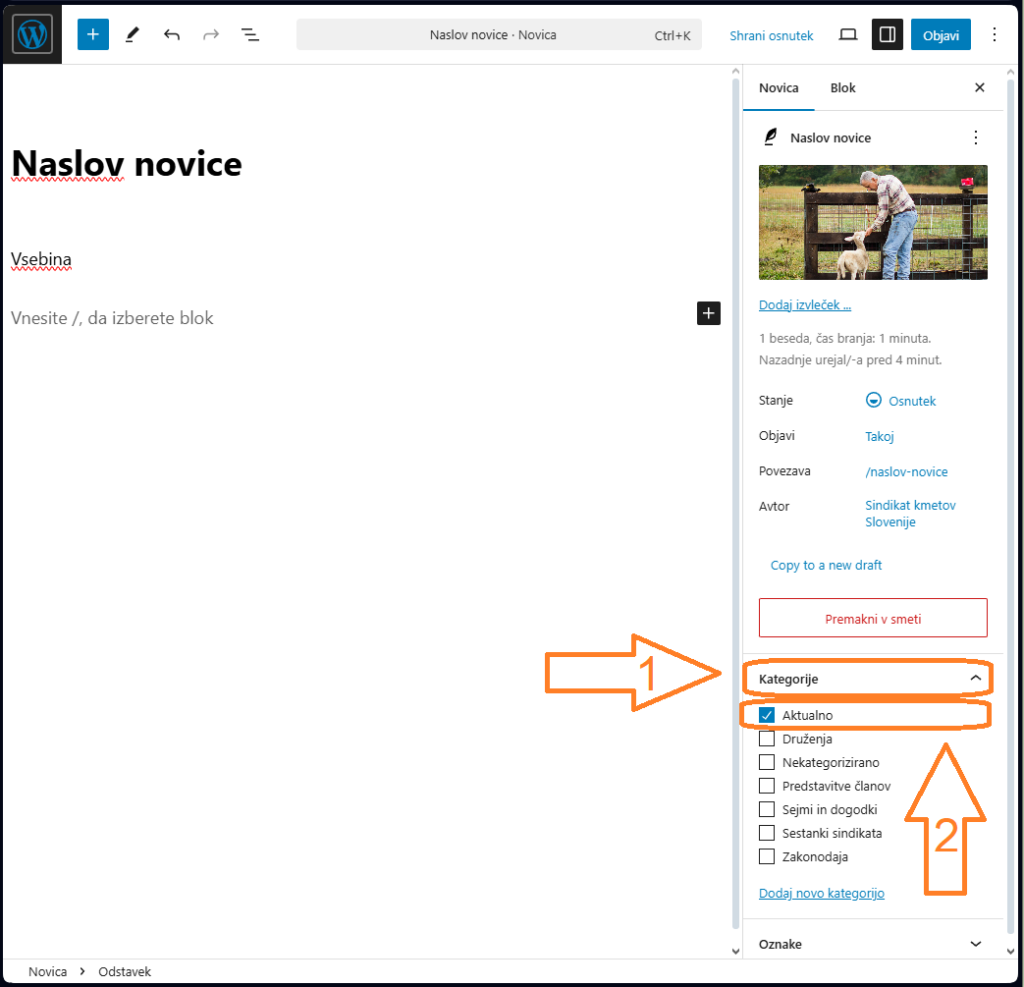
Task: Click the black add block button in editor
Action: pos(708,314)
